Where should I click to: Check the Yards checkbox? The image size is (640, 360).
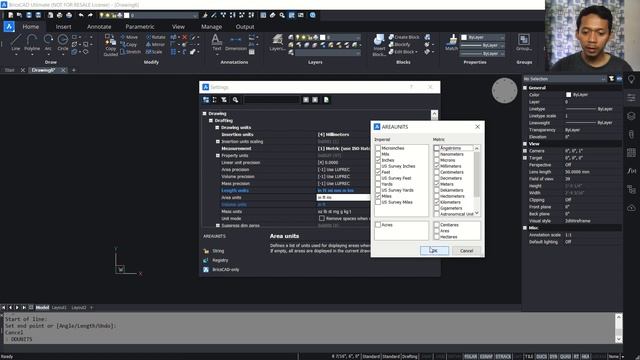[x=378, y=184]
